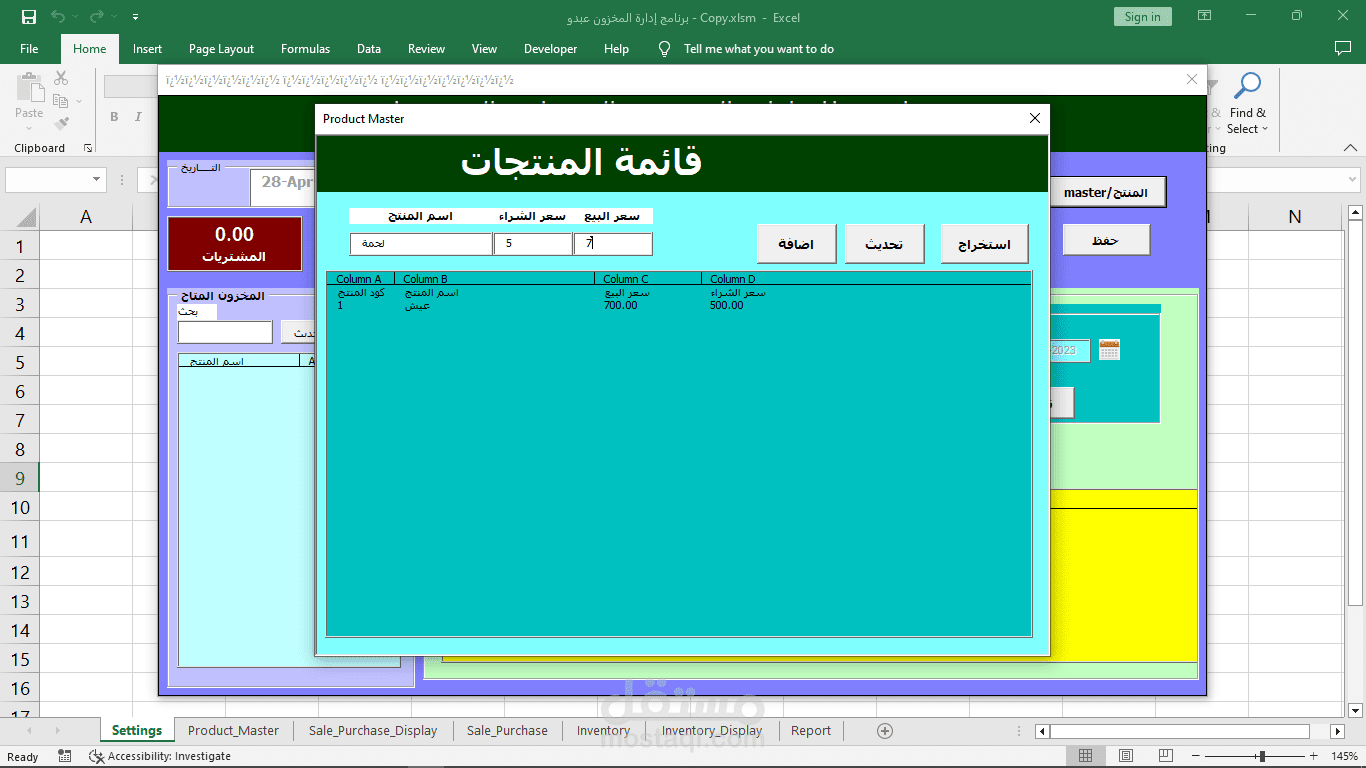The width and height of the screenshot is (1366, 768).
Task: Click the اضافة (Add) button
Action: pos(796,244)
